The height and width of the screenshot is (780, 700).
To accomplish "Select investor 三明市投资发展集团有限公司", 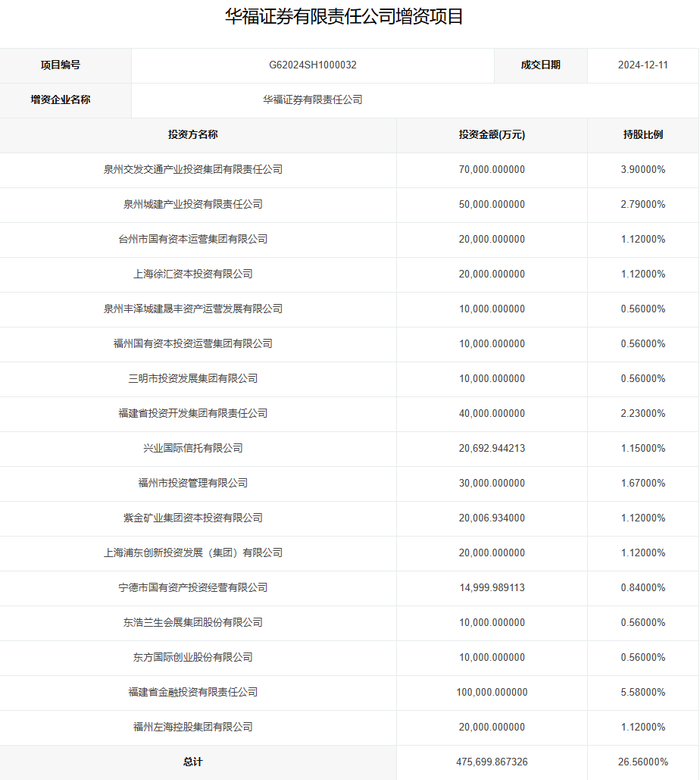I will (193, 379).
